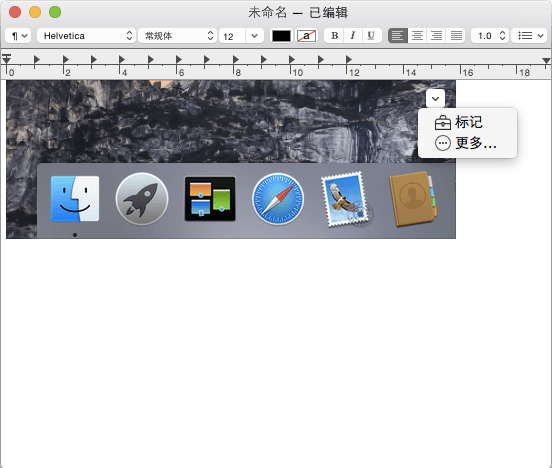Screen dimensions: 552x468
Task: Open the list bullets and numbering dropdown
Action: pos(529,36)
